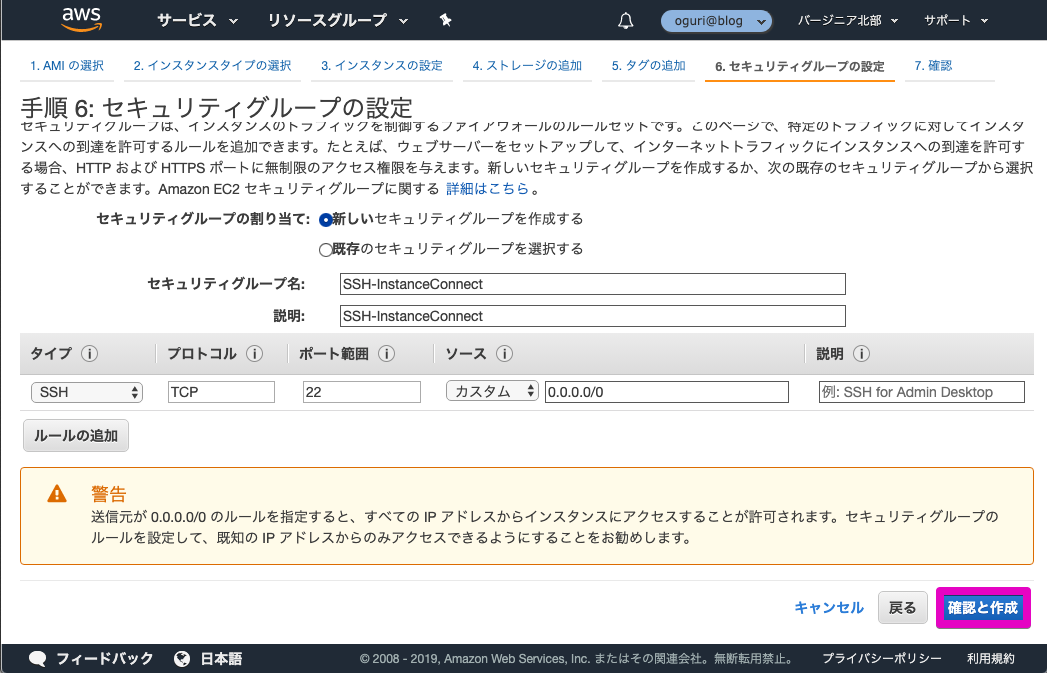Select 既存のセキュリティグループを選択する radio button
This screenshot has height=673, width=1047.
point(325,248)
